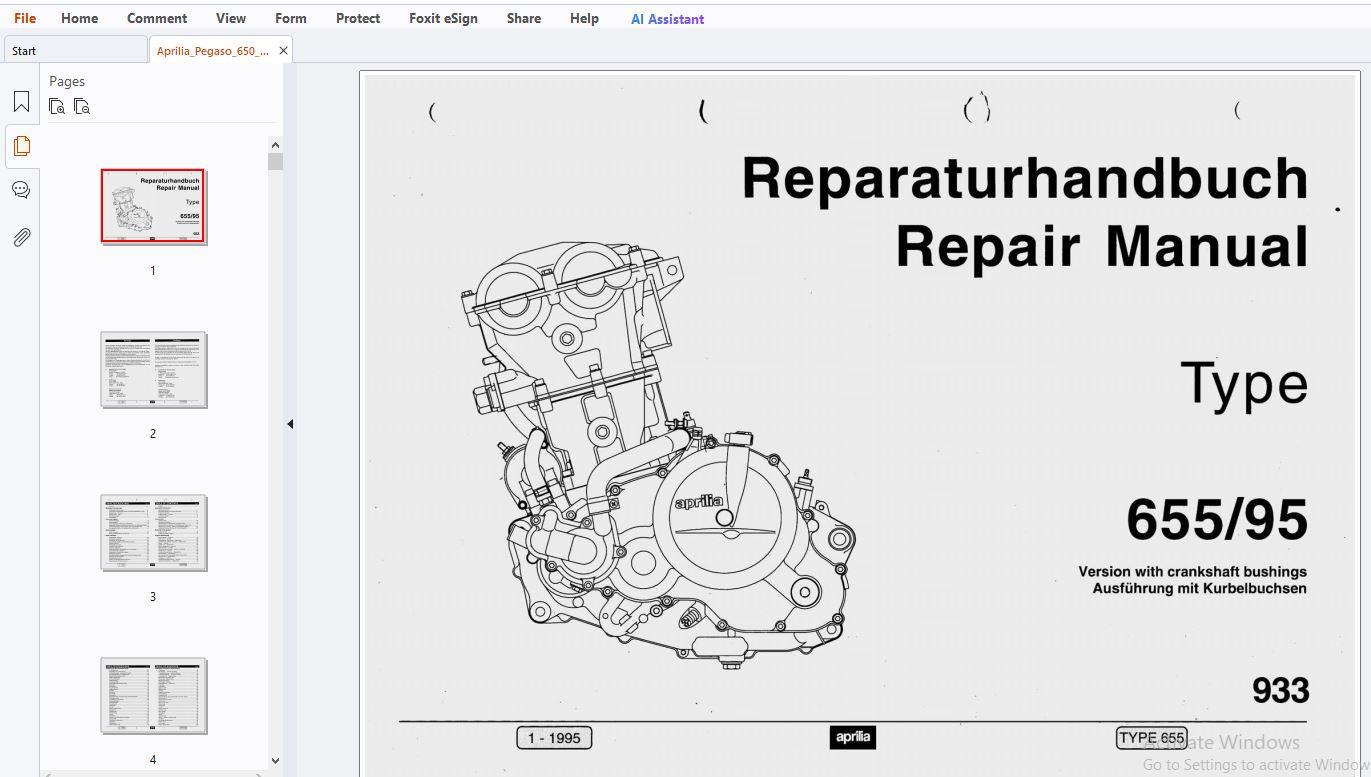Click 'Reparaturhandbuch' title in the document

[x=1025, y=178]
